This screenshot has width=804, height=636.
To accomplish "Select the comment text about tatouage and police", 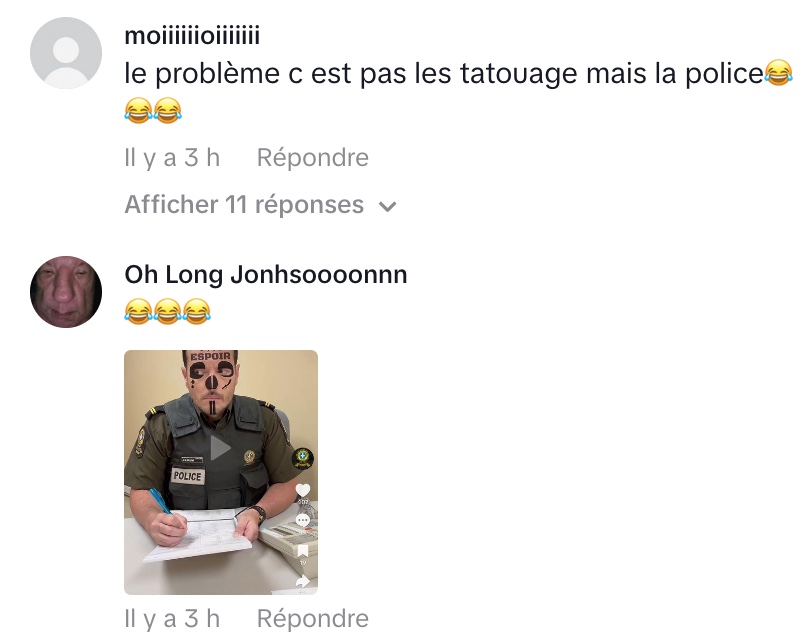I will [x=444, y=73].
